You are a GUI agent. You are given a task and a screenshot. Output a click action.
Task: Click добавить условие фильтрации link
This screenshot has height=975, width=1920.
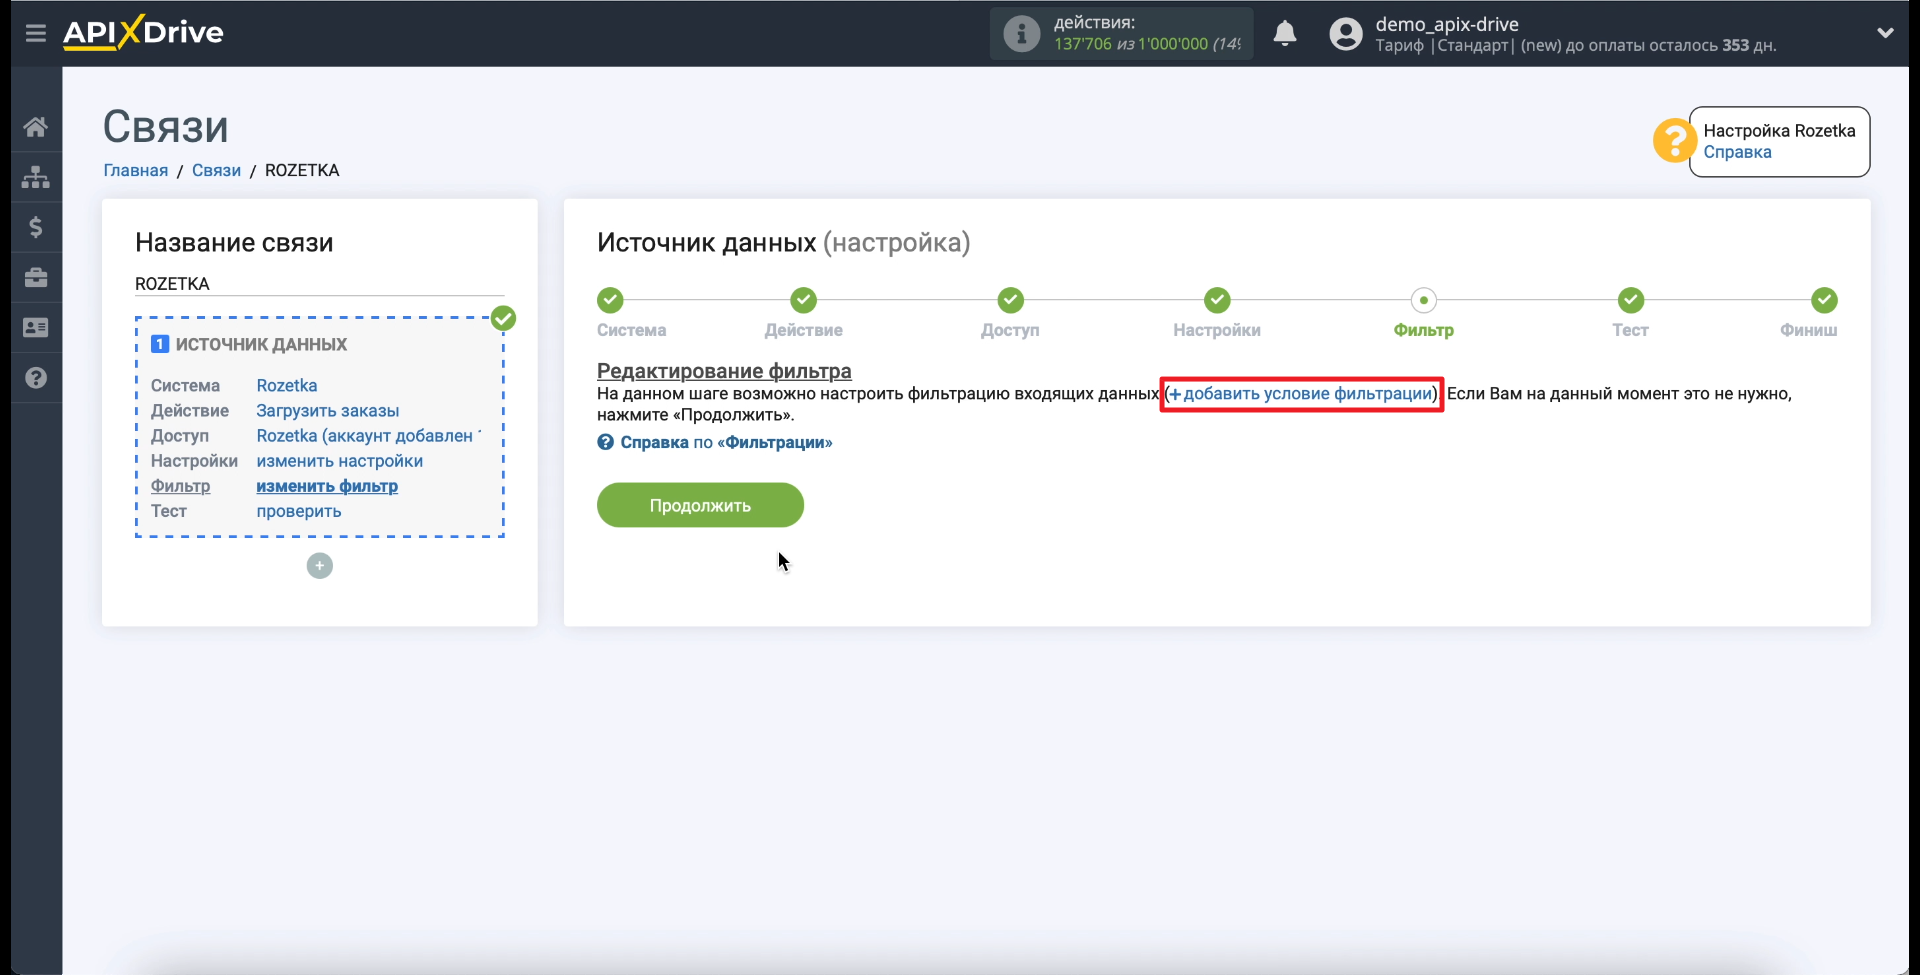pyautogui.click(x=1301, y=394)
